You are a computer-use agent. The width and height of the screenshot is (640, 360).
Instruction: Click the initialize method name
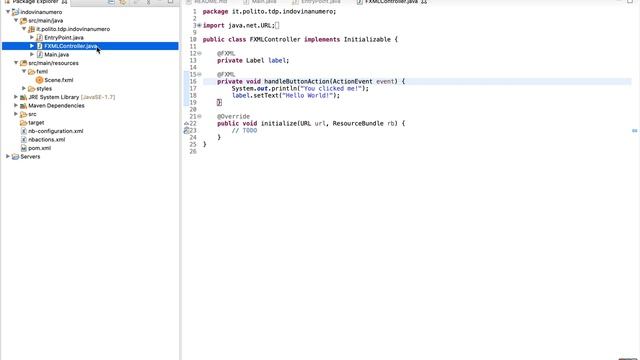[x=279, y=123]
